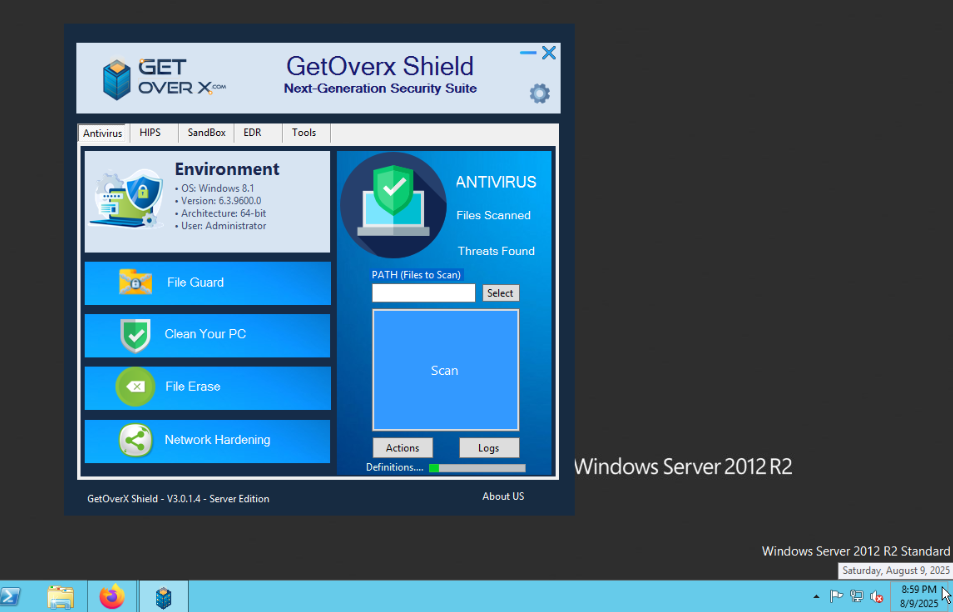Close the GetOverx Shield window
Image resolution: width=953 pixels, height=612 pixels.
coord(549,53)
